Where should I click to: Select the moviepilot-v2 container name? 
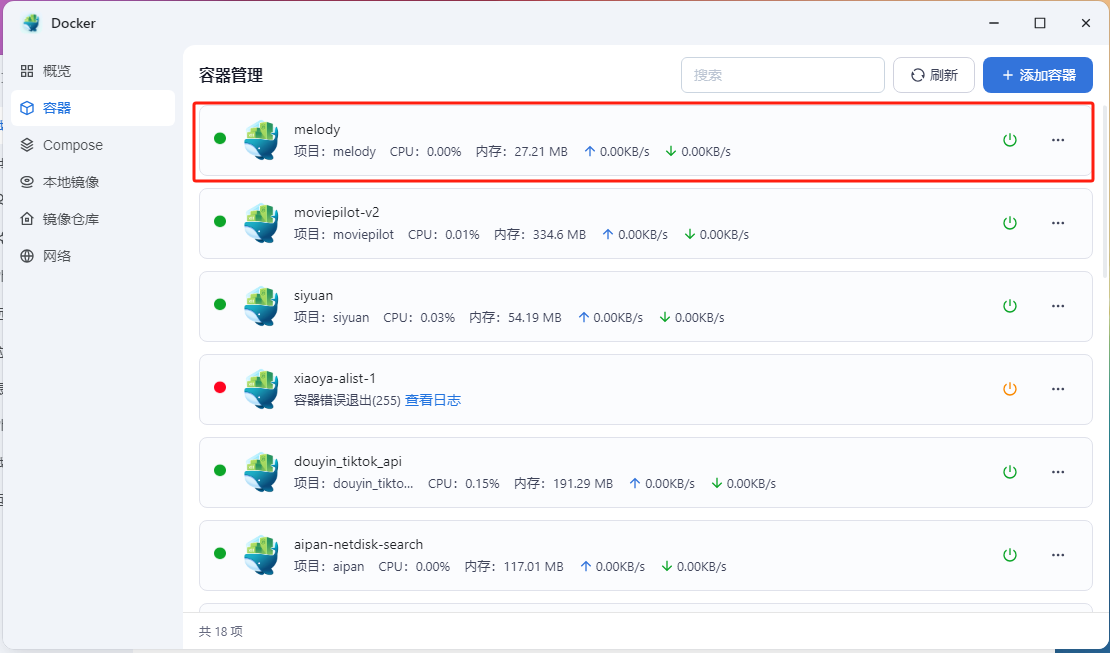pyautogui.click(x=337, y=212)
